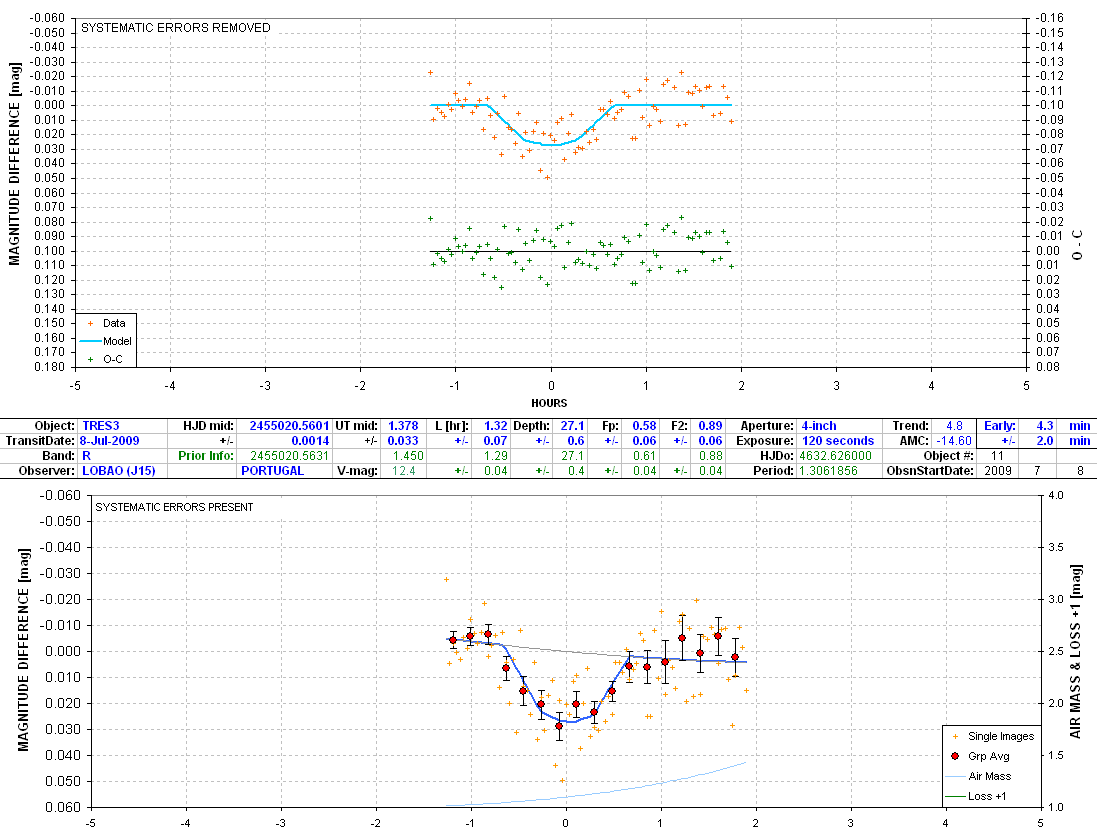
Task: Select Air Mass in the bottom legend
Action: click(978, 776)
